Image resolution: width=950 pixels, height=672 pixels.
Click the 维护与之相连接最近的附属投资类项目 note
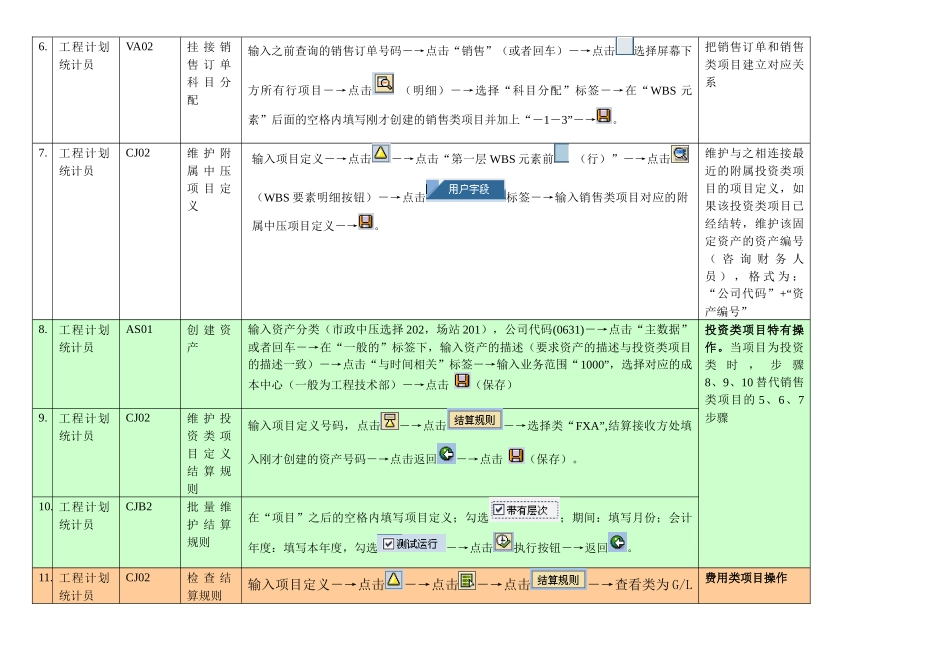click(x=754, y=232)
